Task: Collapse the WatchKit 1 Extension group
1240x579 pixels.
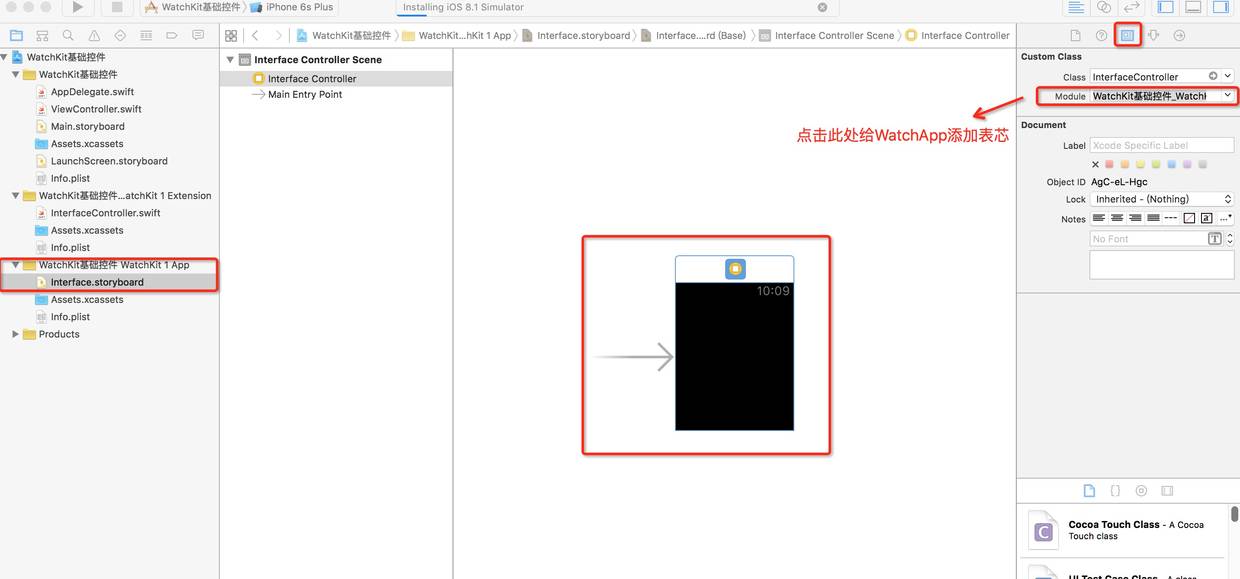Action: (x=15, y=195)
